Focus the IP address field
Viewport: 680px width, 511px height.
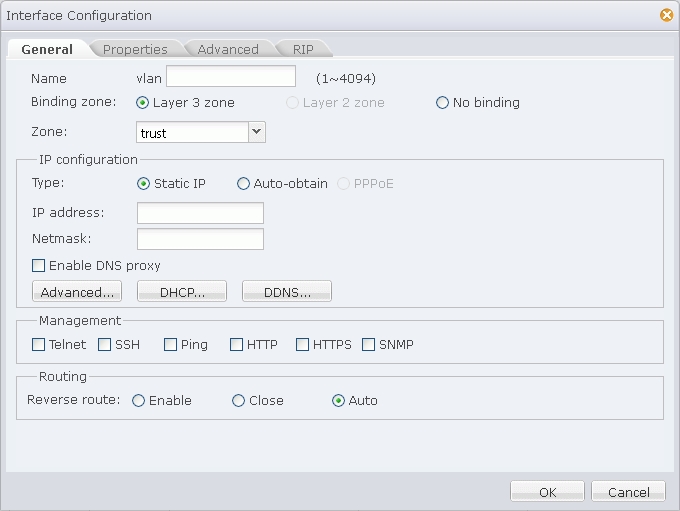[200, 213]
